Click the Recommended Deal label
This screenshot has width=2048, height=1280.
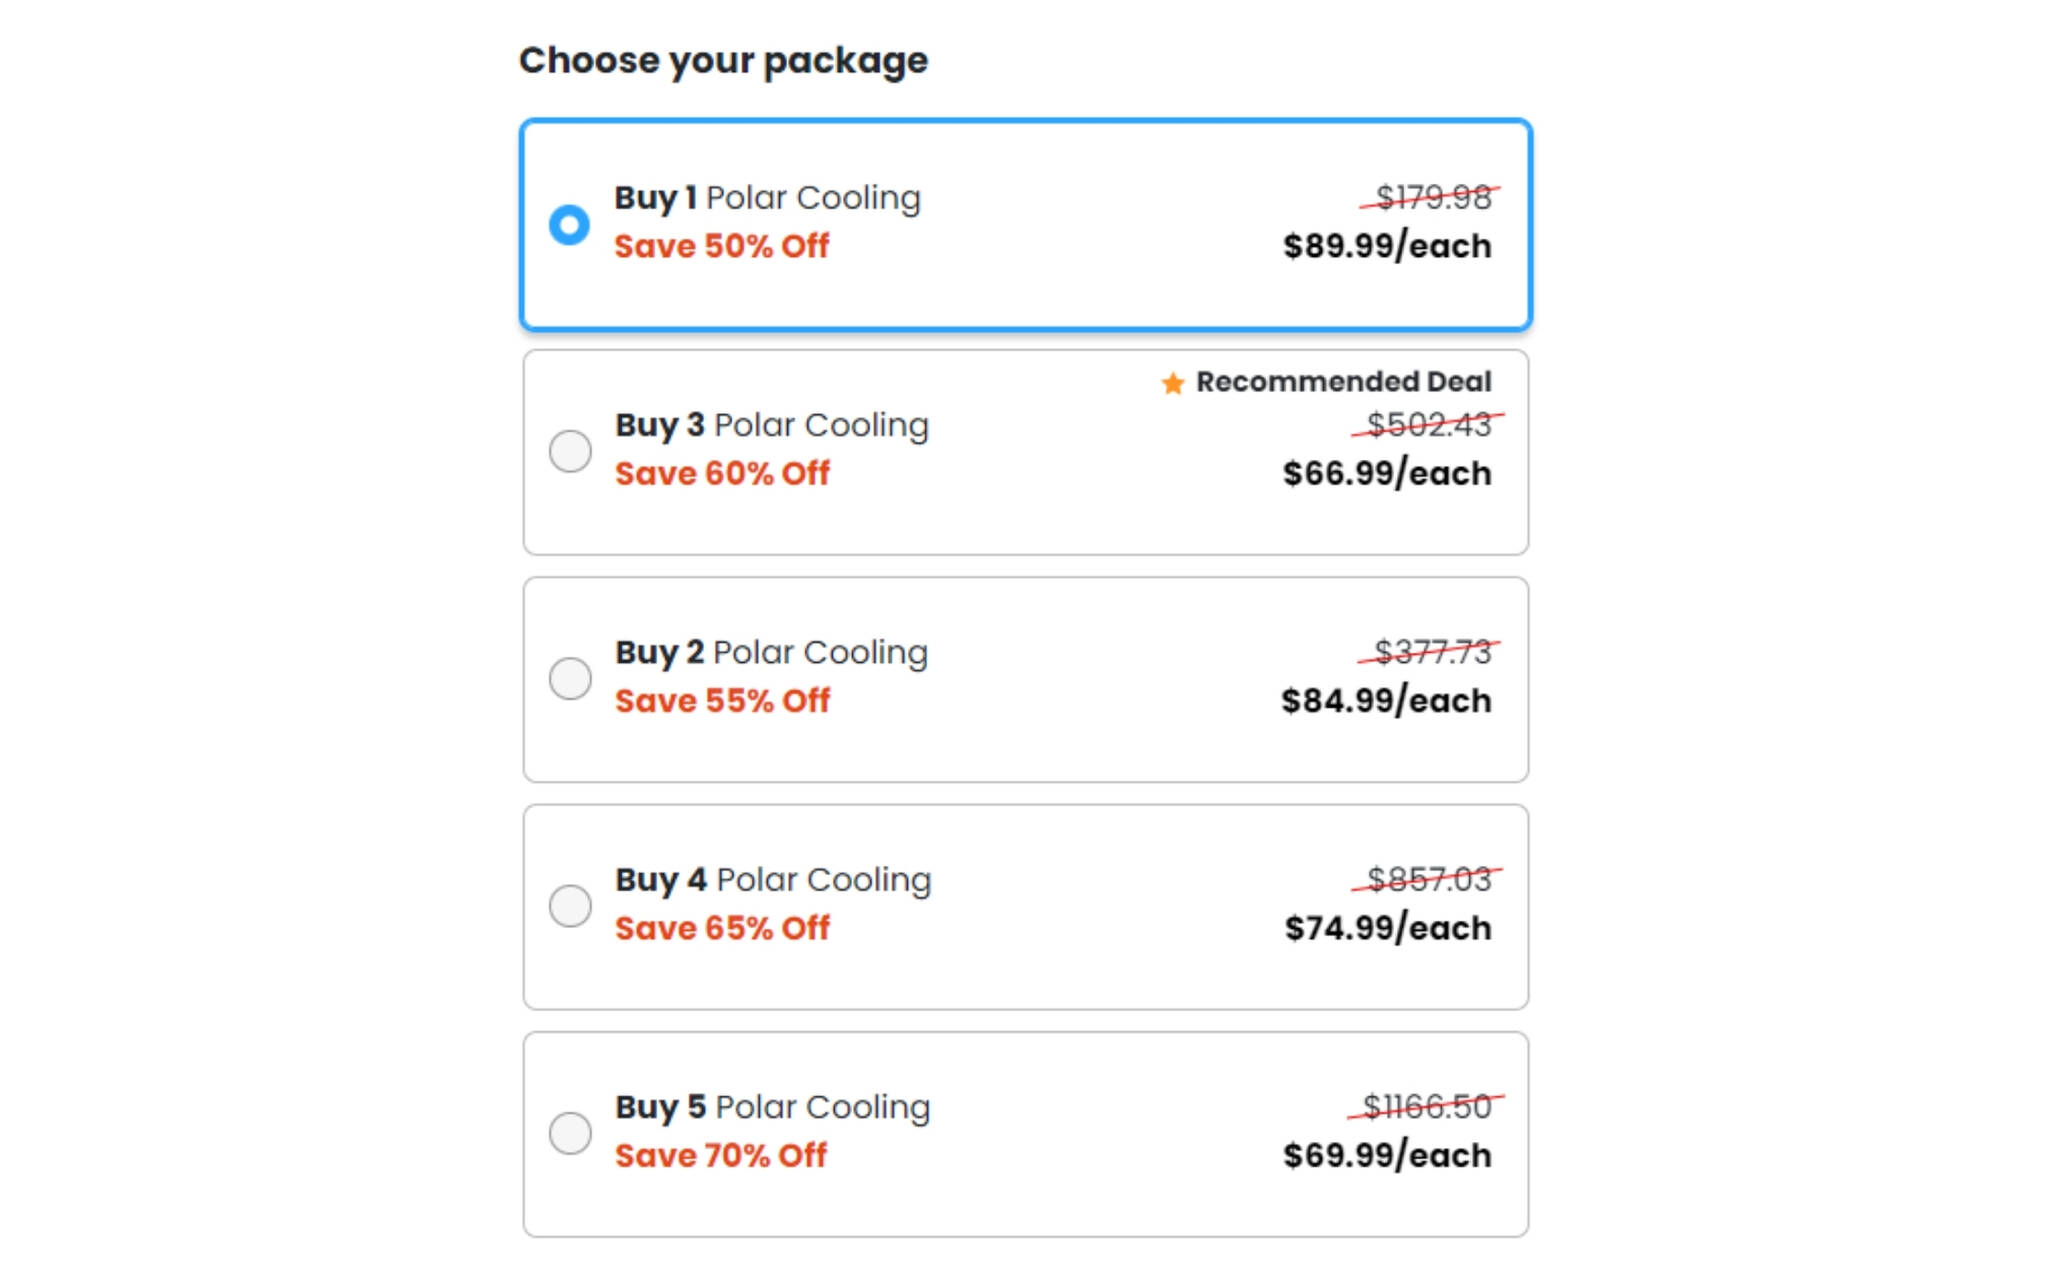[x=1343, y=381]
